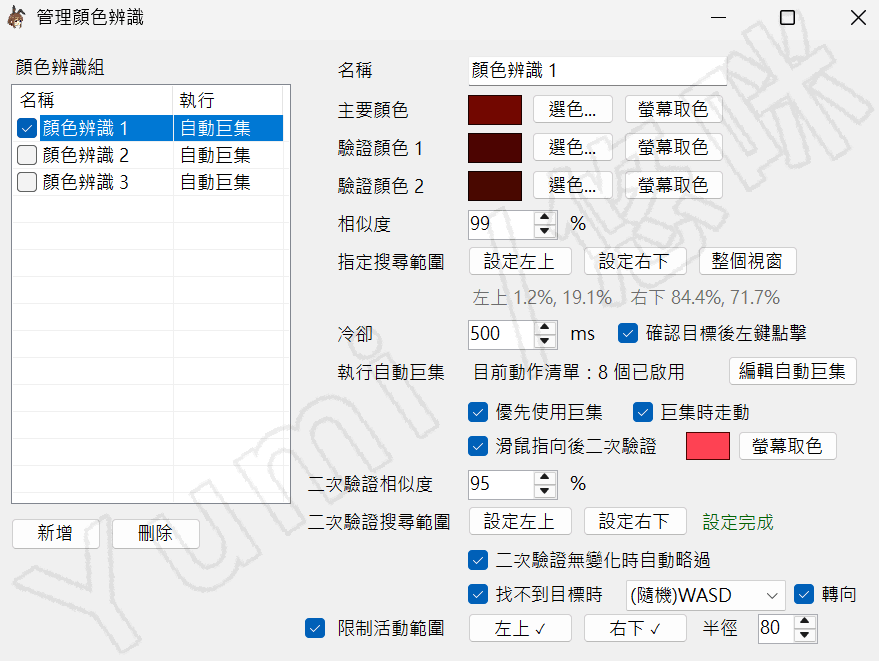The image size is (879, 661).
Task: Uncheck the 找不到目標時 option
Action: (478, 594)
